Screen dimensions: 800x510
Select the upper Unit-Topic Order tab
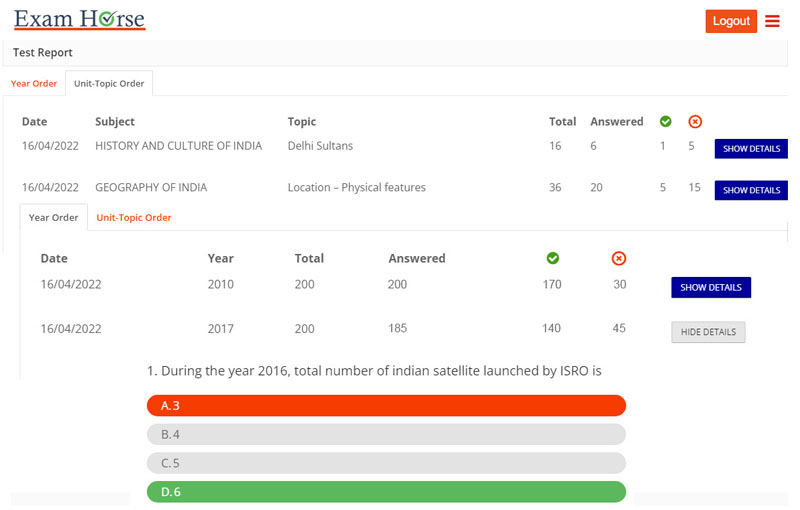click(109, 84)
